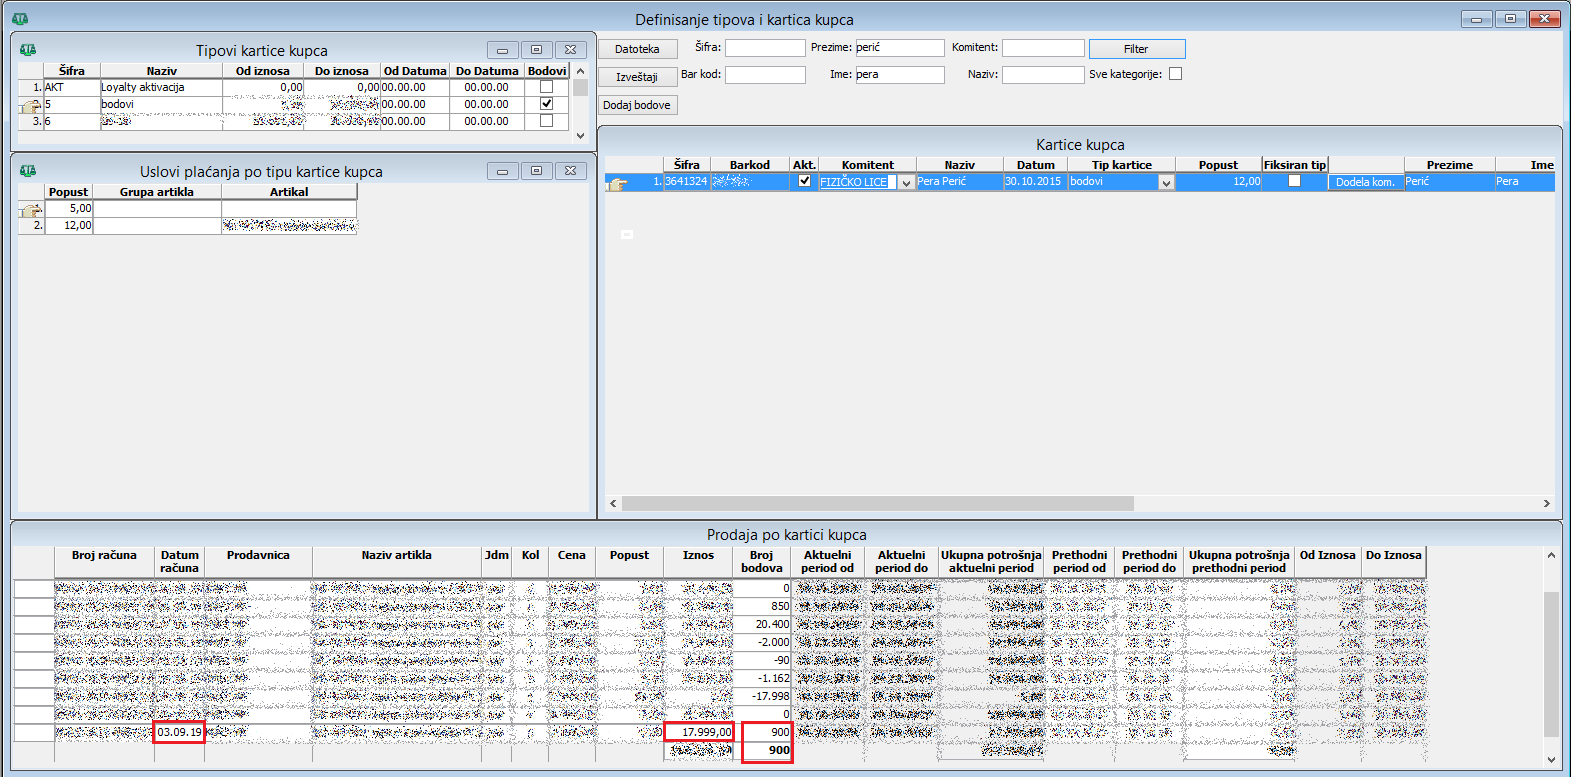Toggle the Bodovi checkbox for Loyalty aktivacija
1571x777 pixels.
click(546, 87)
